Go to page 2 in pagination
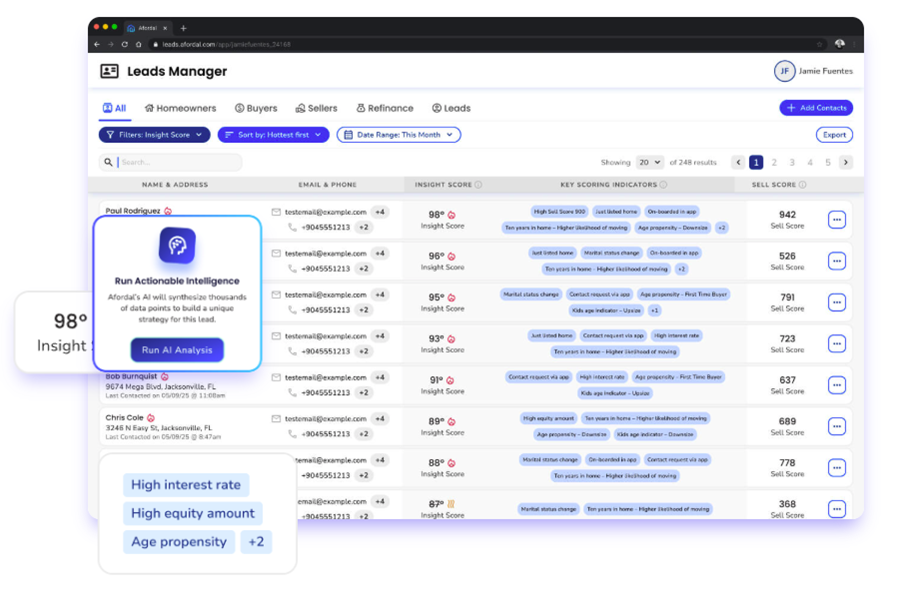900x594 pixels. [x=774, y=162]
